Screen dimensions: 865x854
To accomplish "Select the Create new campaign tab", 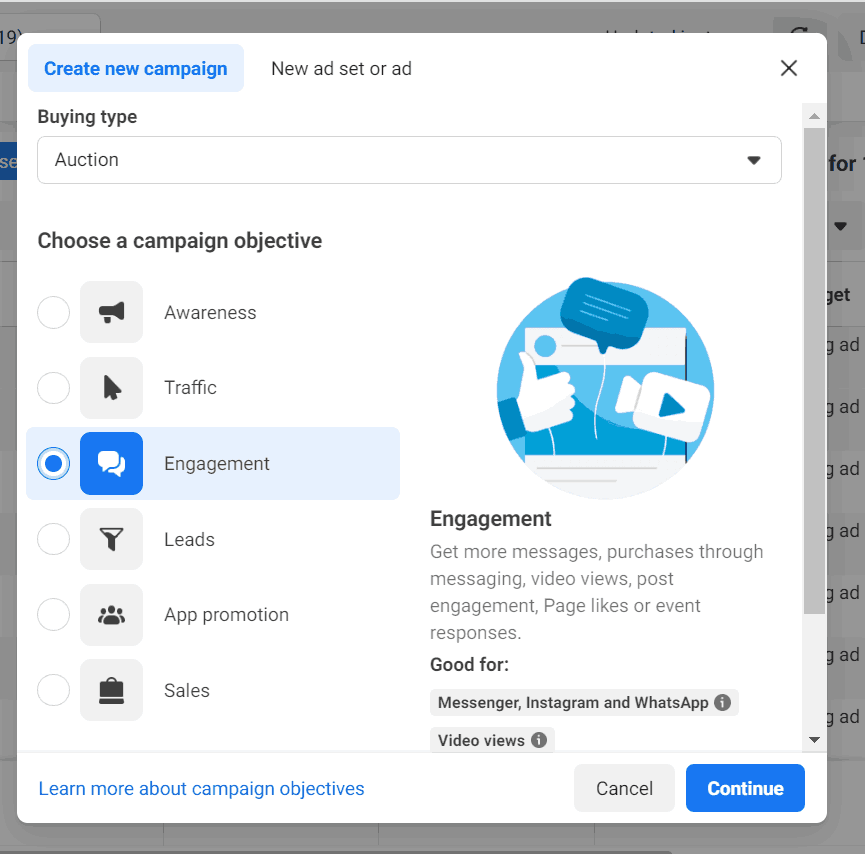I will pos(136,69).
